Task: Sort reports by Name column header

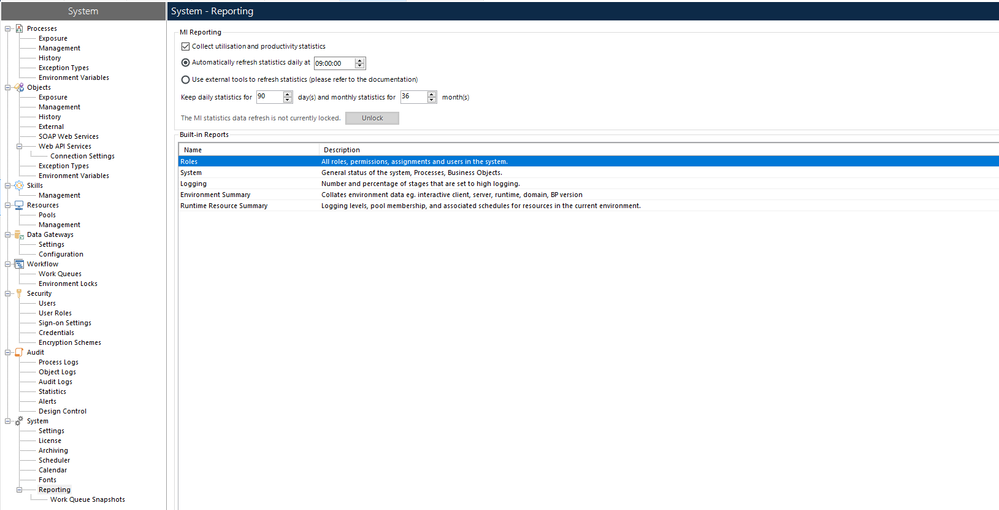Action: click(x=249, y=150)
